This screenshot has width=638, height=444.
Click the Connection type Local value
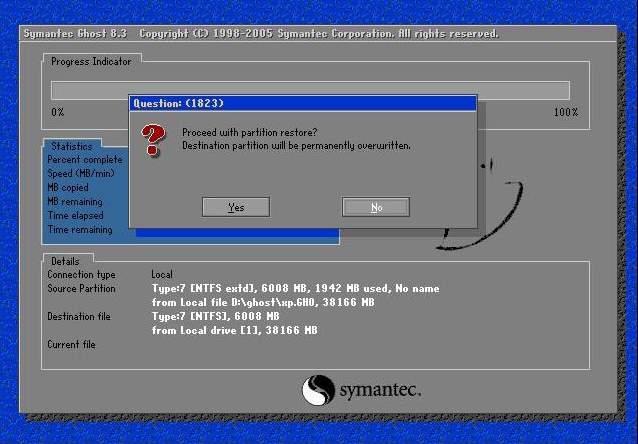click(162, 274)
